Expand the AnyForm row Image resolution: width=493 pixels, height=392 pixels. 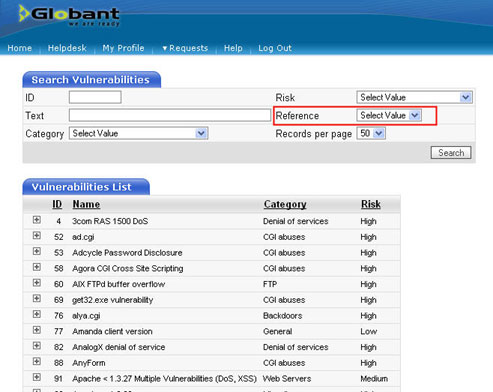click(37, 361)
